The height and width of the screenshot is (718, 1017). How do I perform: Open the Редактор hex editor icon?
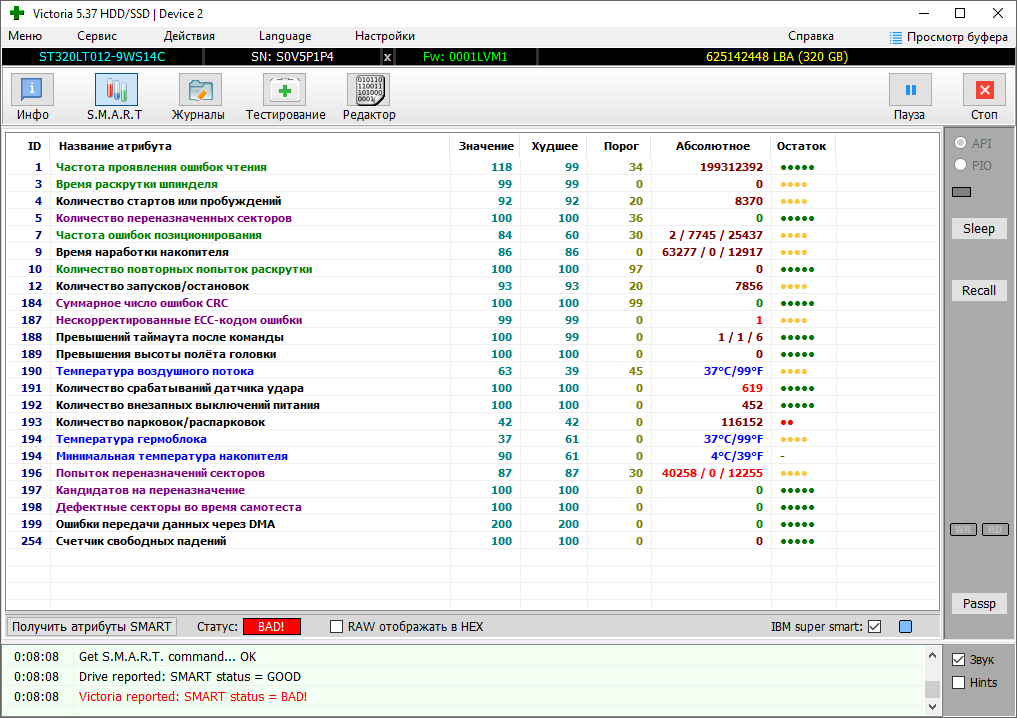pyautogui.click(x=369, y=90)
